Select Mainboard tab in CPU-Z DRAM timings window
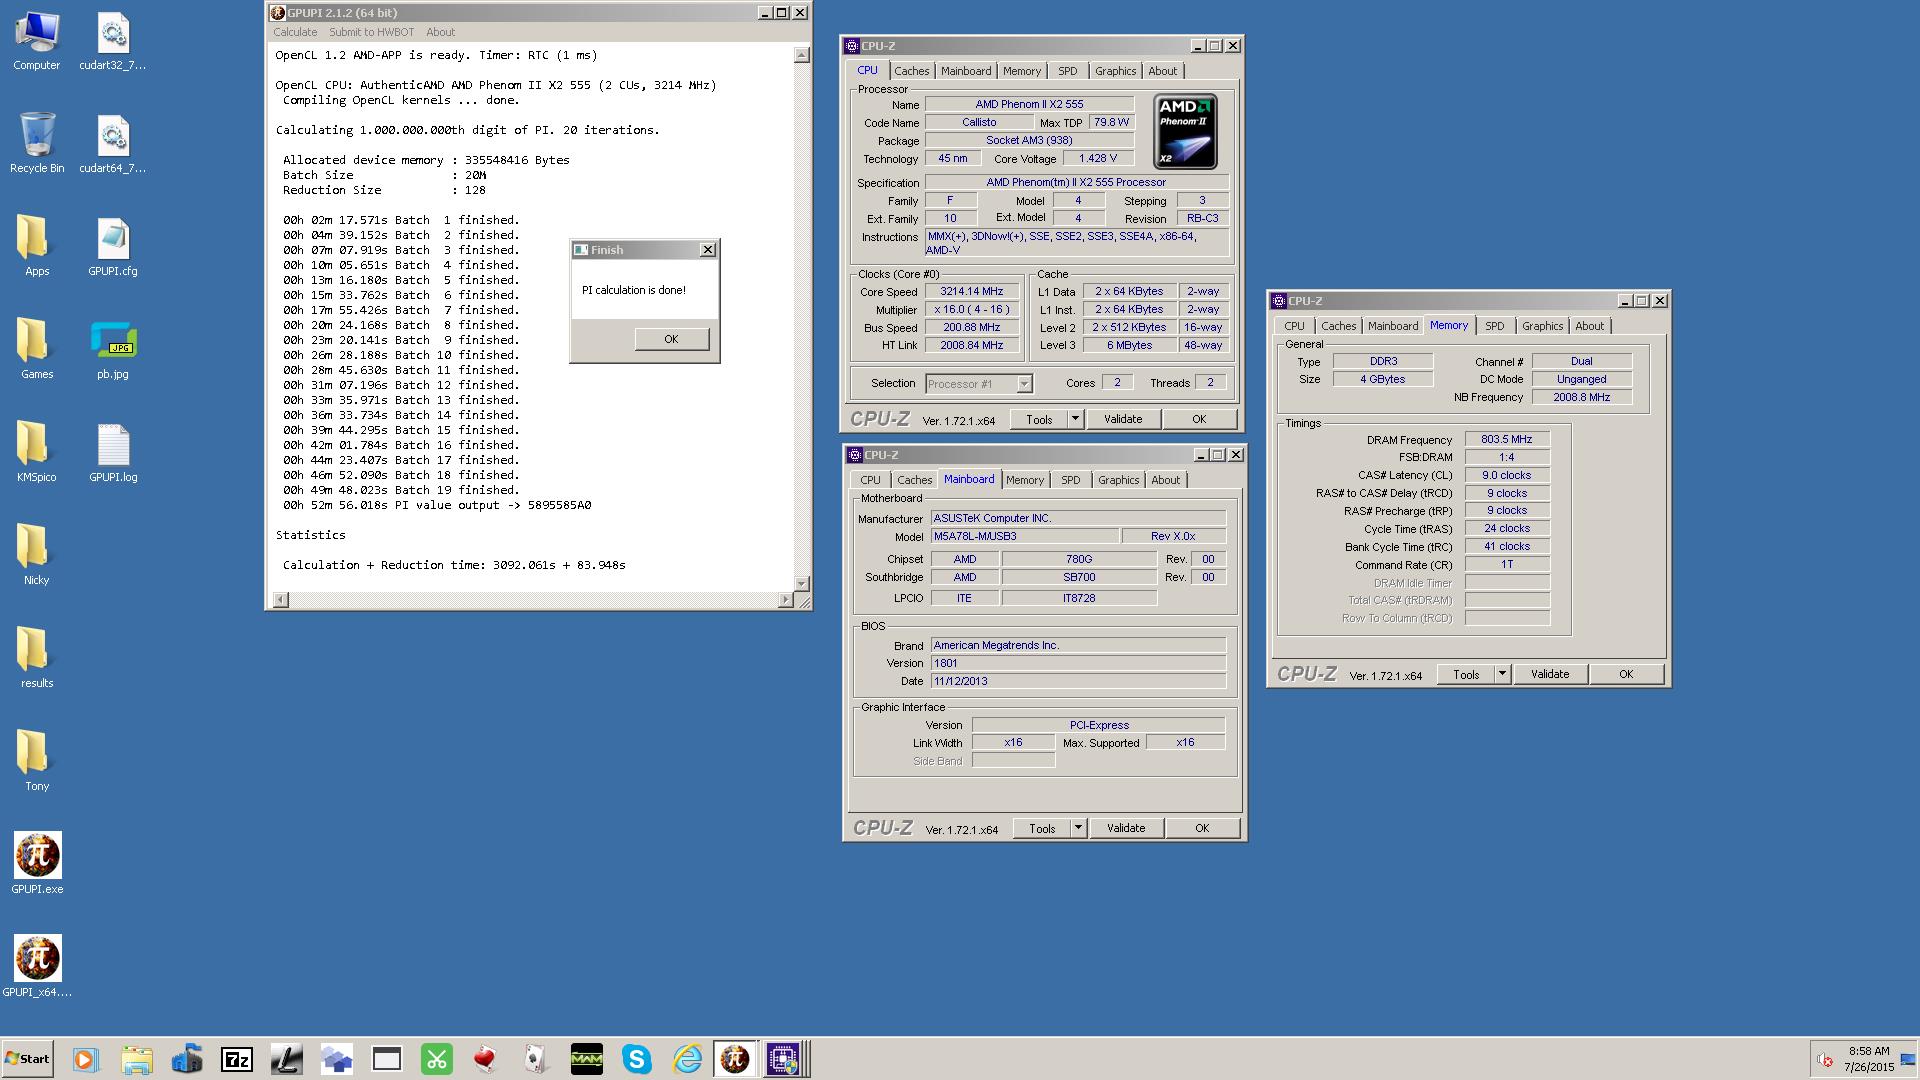The width and height of the screenshot is (1920, 1080). coord(1392,326)
